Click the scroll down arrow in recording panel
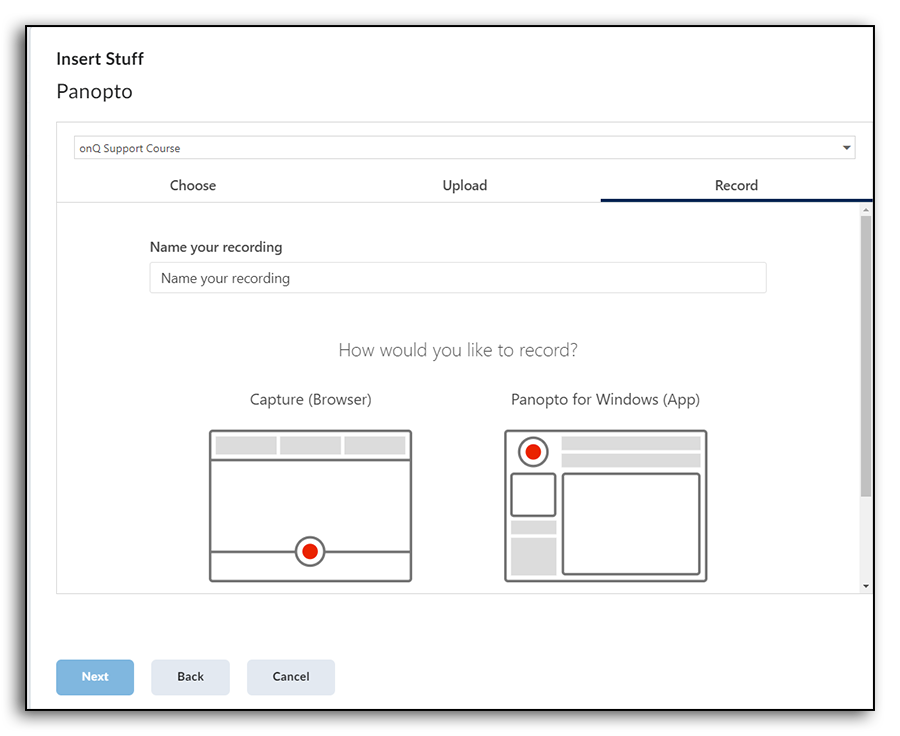The height and width of the screenshot is (736, 900). pos(865,586)
